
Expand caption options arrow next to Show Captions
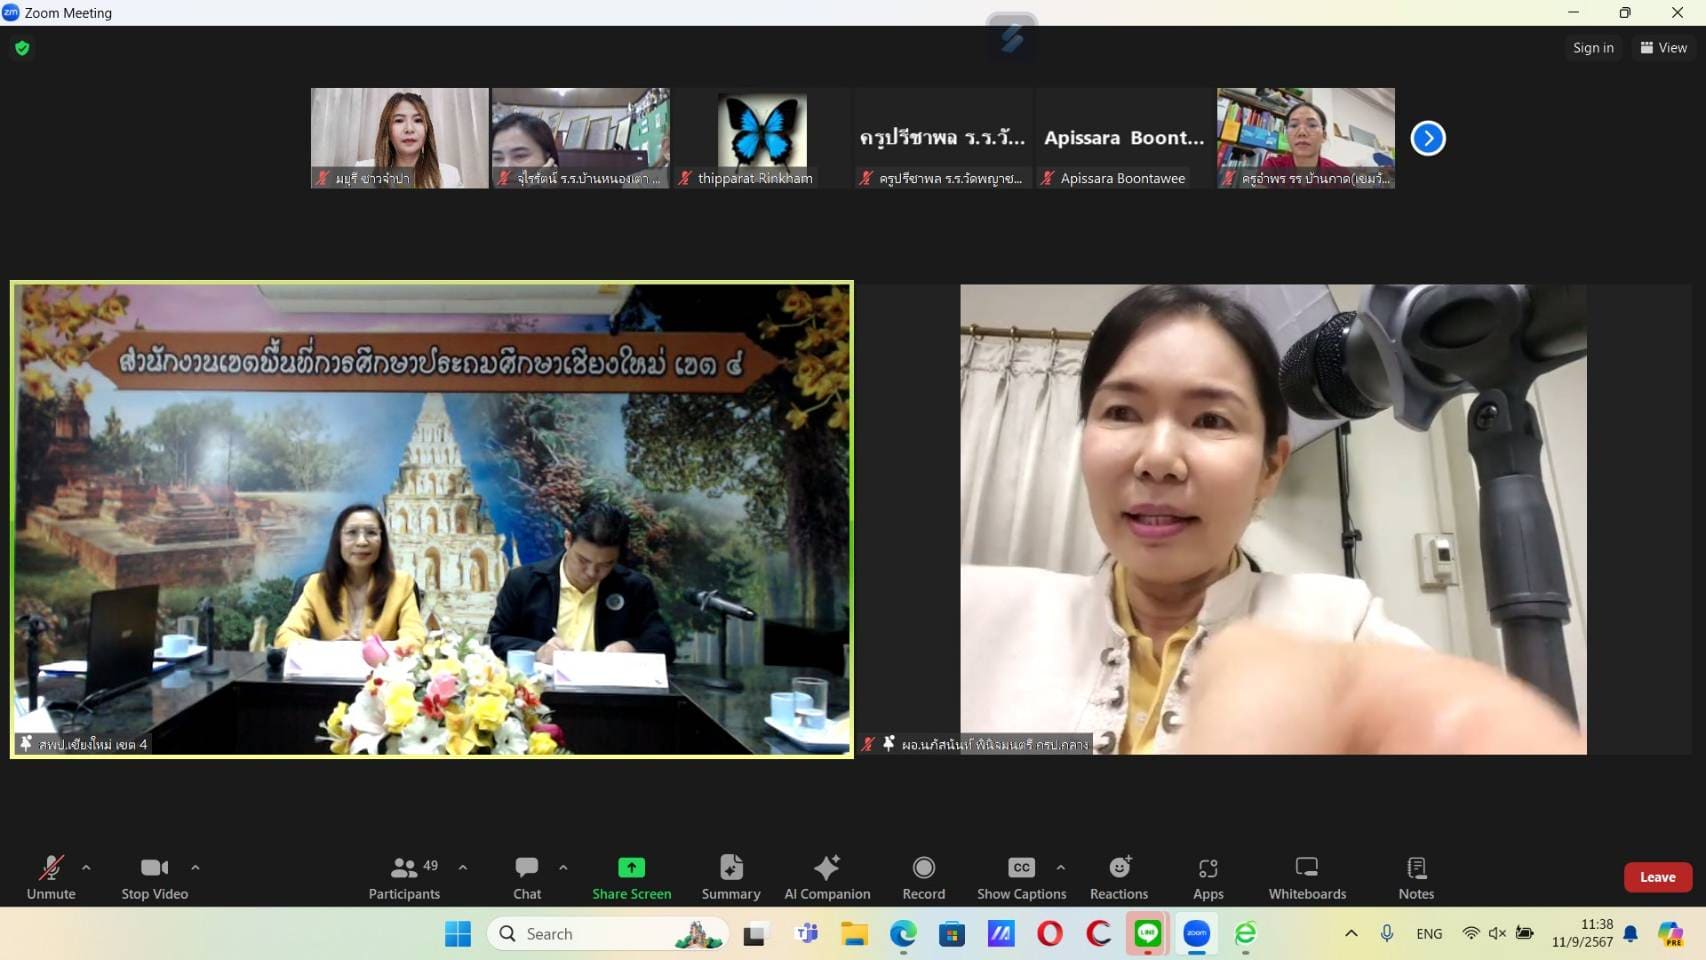[1061, 868]
